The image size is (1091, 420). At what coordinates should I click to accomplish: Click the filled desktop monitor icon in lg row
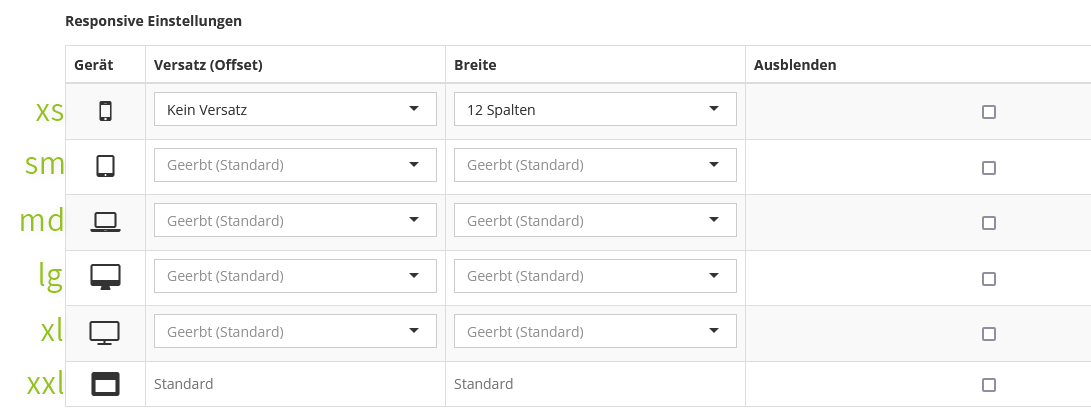point(105,277)
